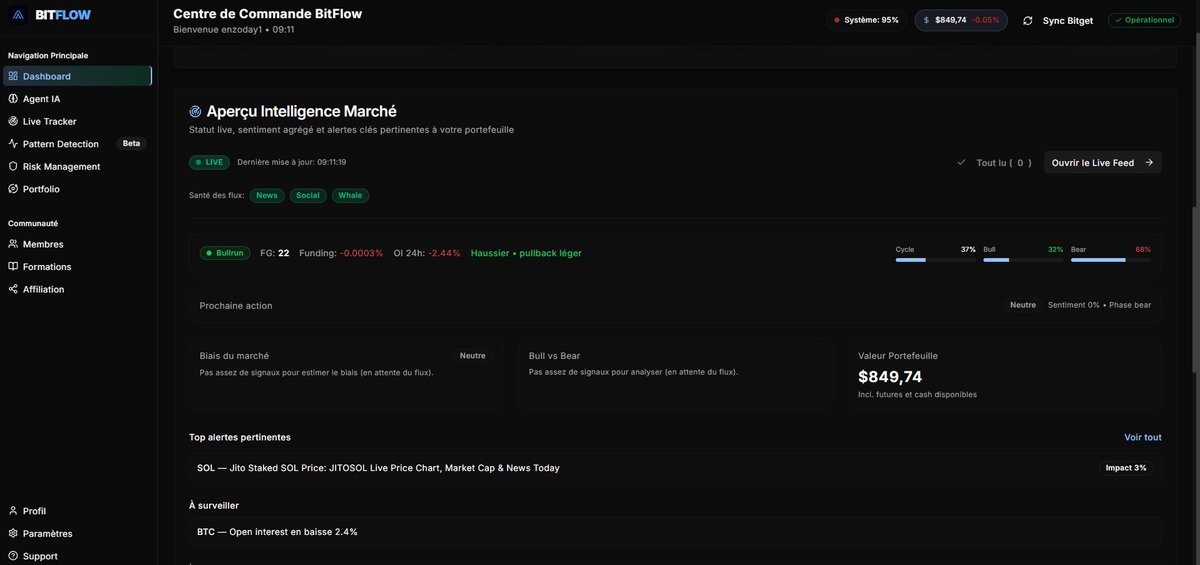Click the Sync Bitget button
1200x565 pixels.
click(1058, 20)
